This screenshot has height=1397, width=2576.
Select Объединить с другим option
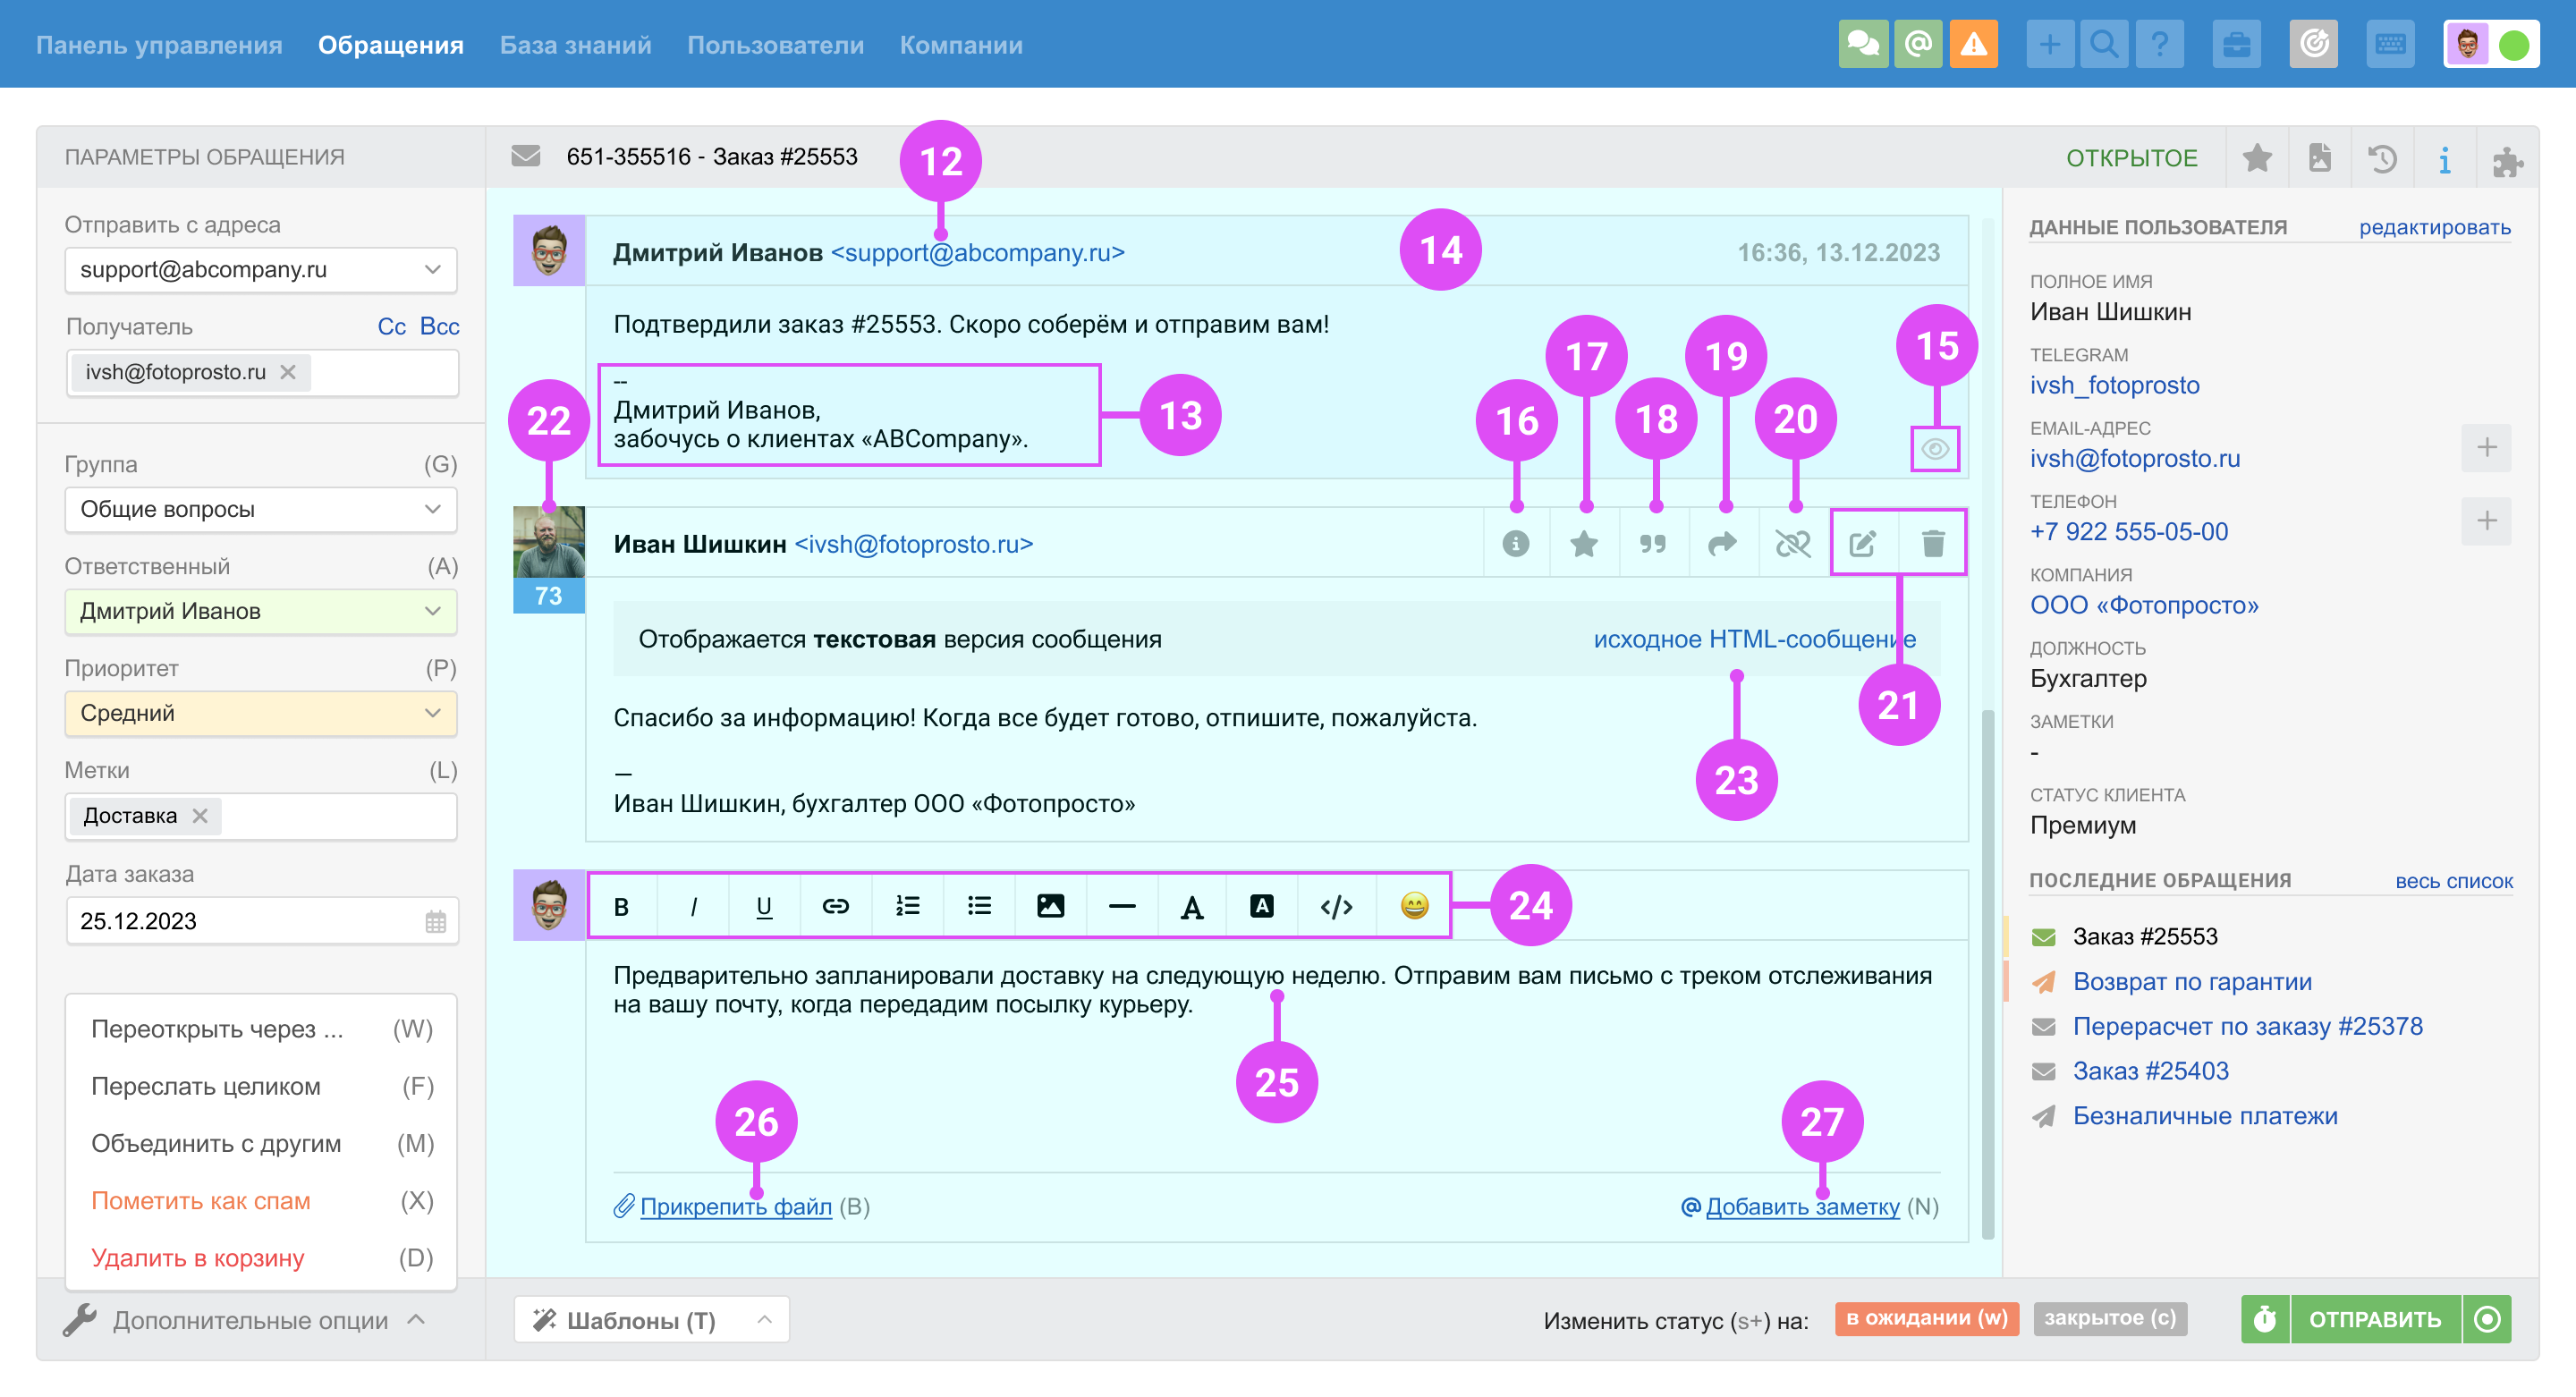coord(216,1143)
